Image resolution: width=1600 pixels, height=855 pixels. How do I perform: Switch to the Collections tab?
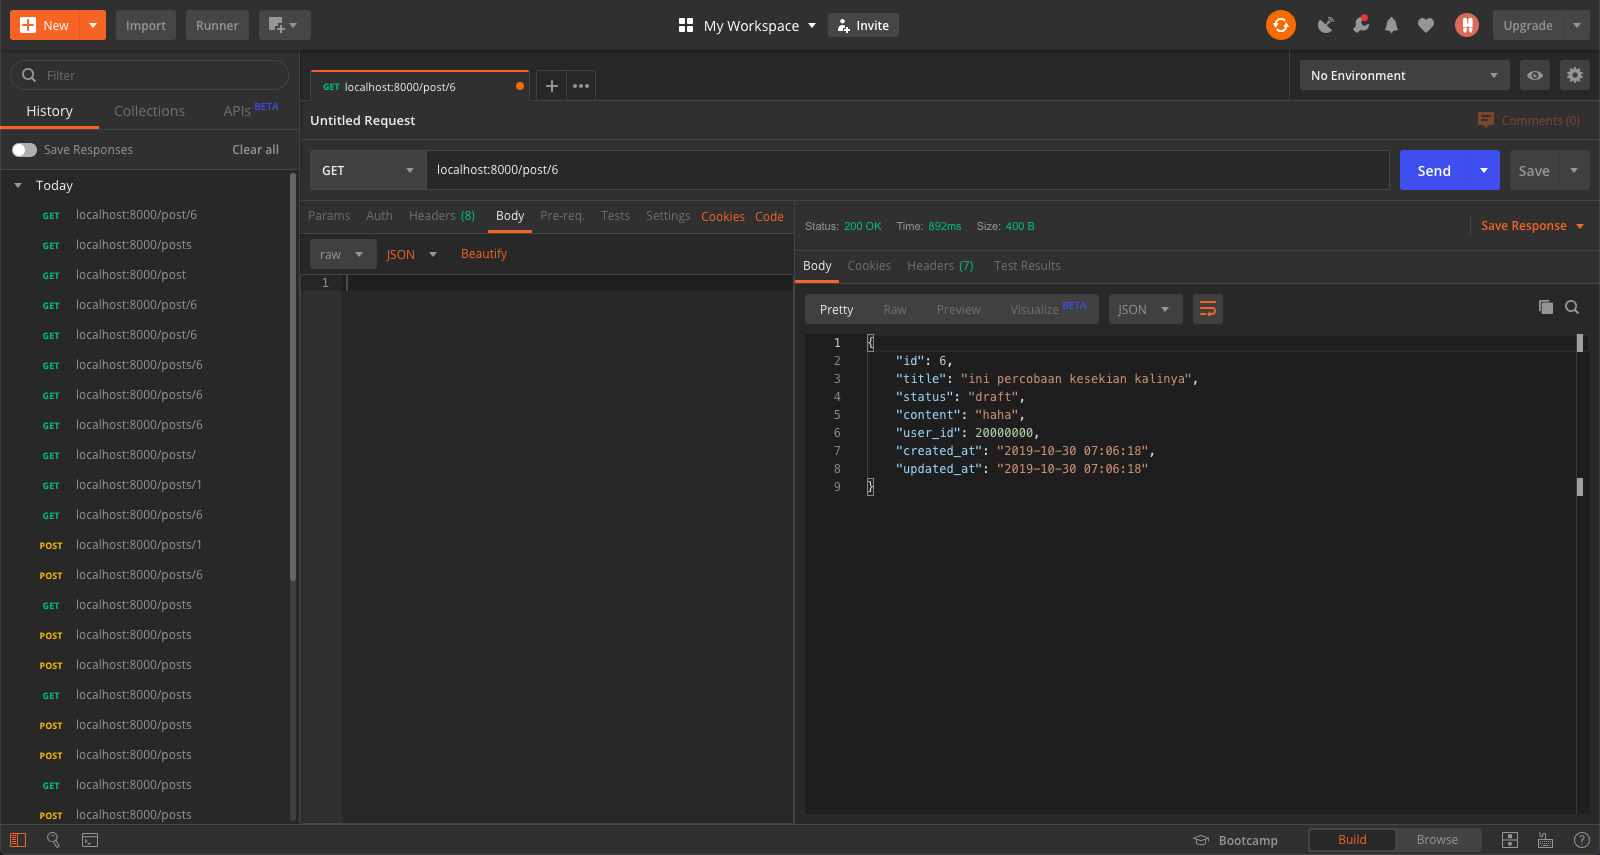[149, 111]
